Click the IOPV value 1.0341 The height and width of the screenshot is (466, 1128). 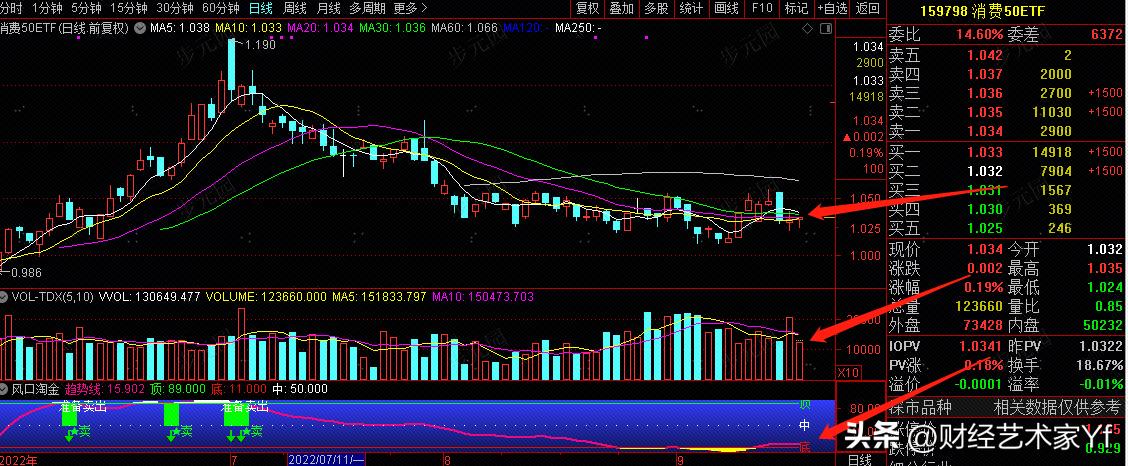(x=981, y=346)
